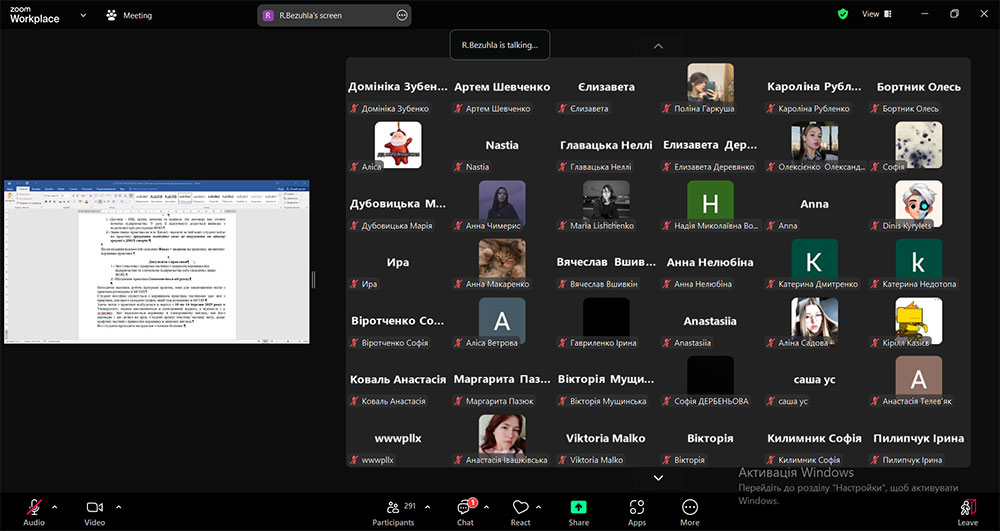Image resolution: width=1000 pixels, height=531 pixels.
Task: Click the muted mic icon beside Вячеслав Вшивкін
Action: point(562,284)
